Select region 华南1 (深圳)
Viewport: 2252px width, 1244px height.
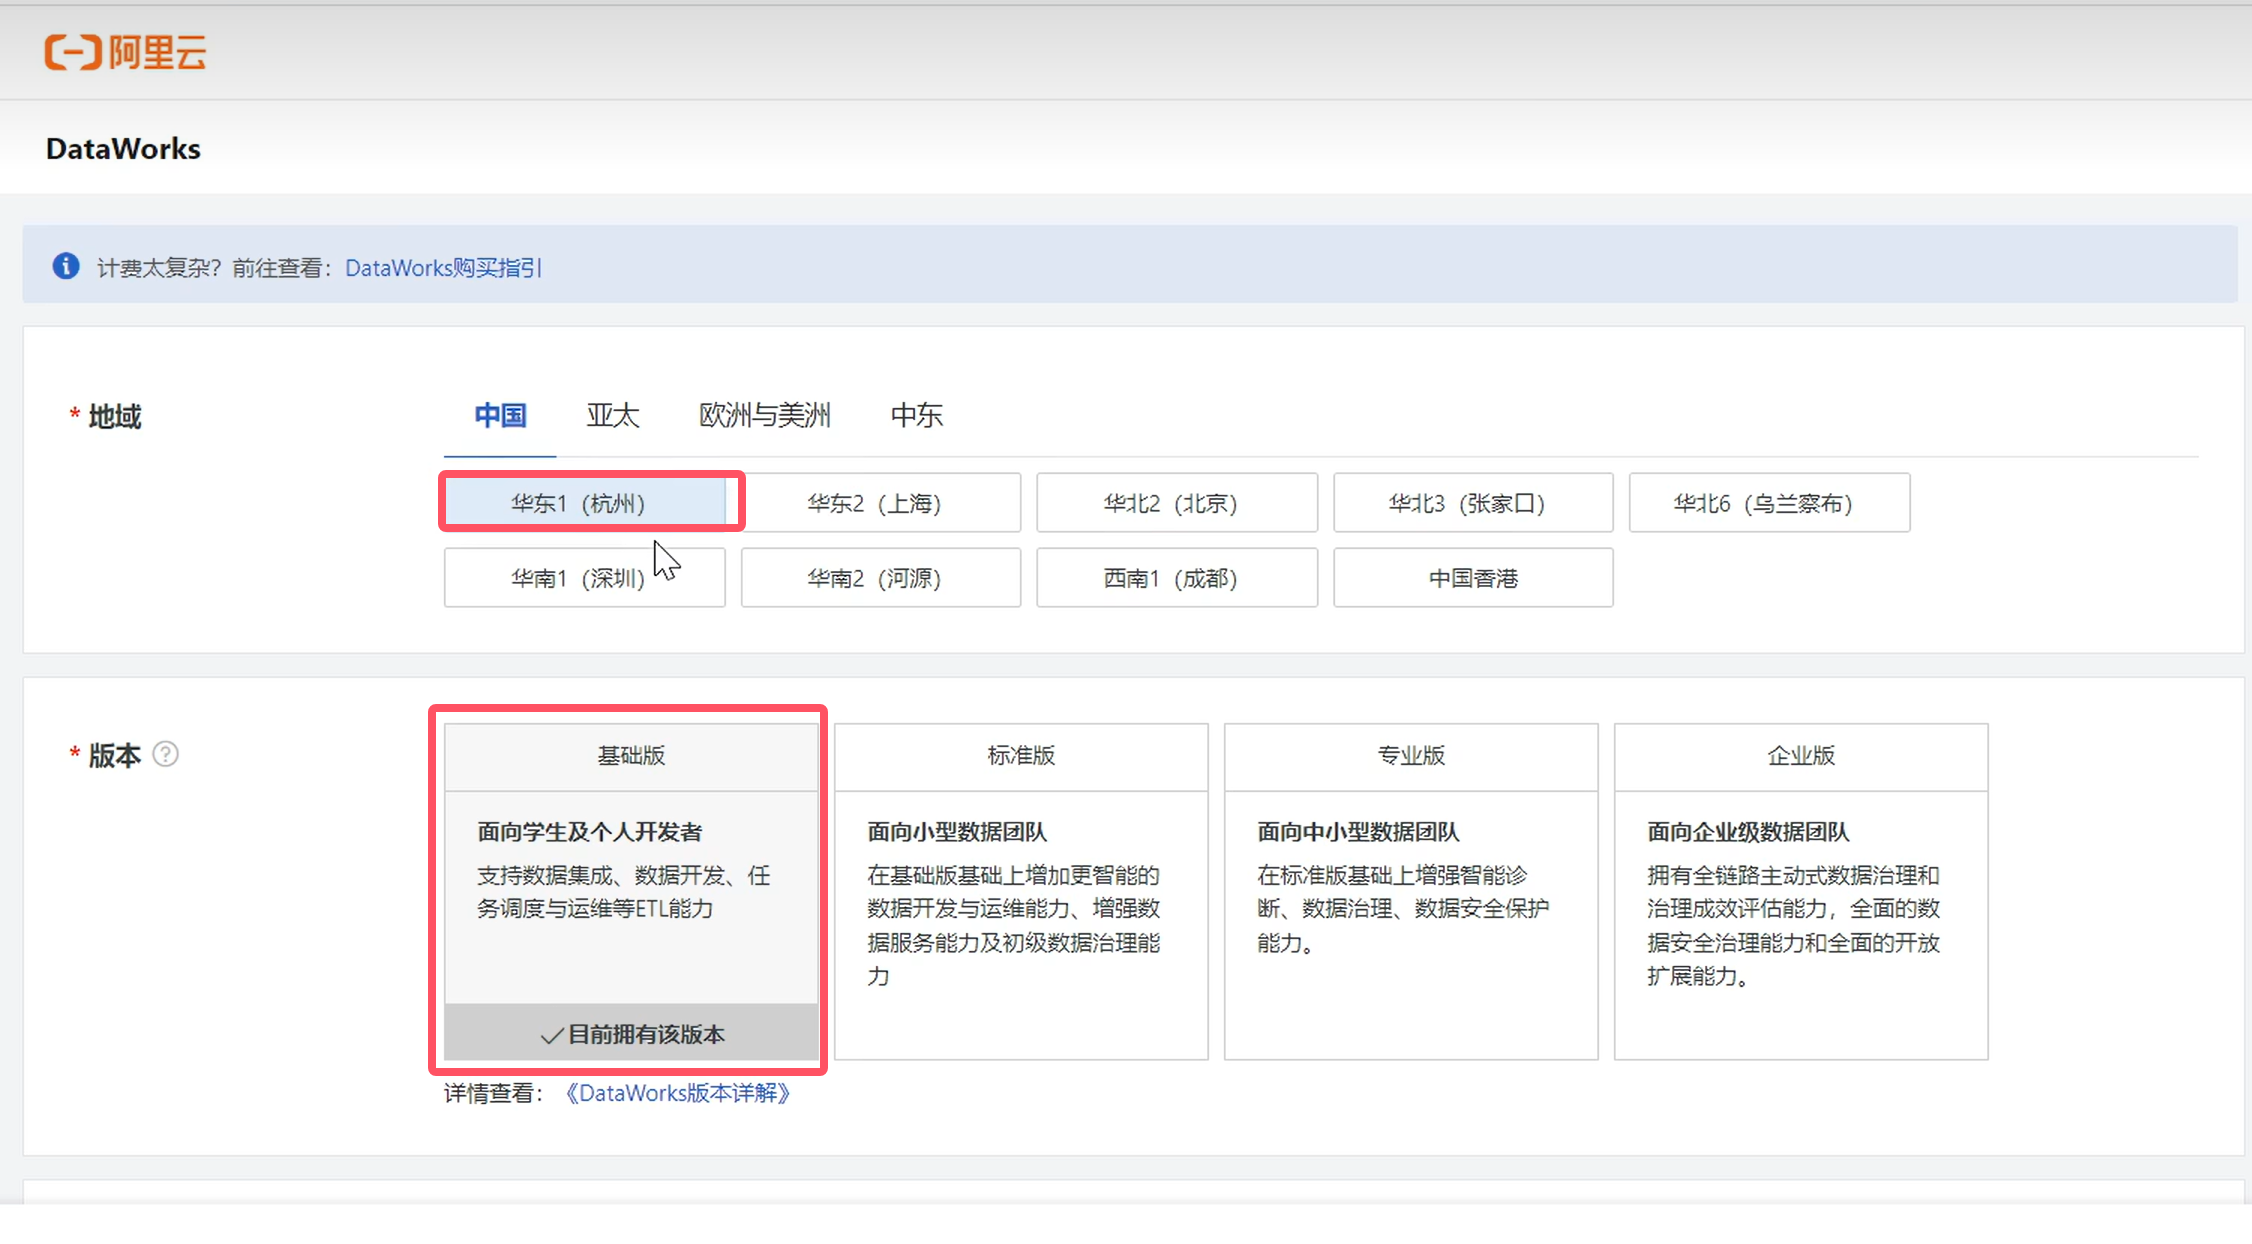point(584,578)
